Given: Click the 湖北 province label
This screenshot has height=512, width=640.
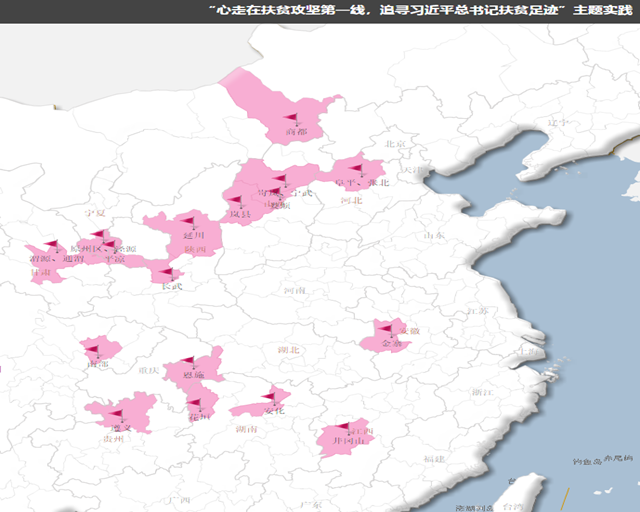Looking at the screenshot, I should coord(288,350).
